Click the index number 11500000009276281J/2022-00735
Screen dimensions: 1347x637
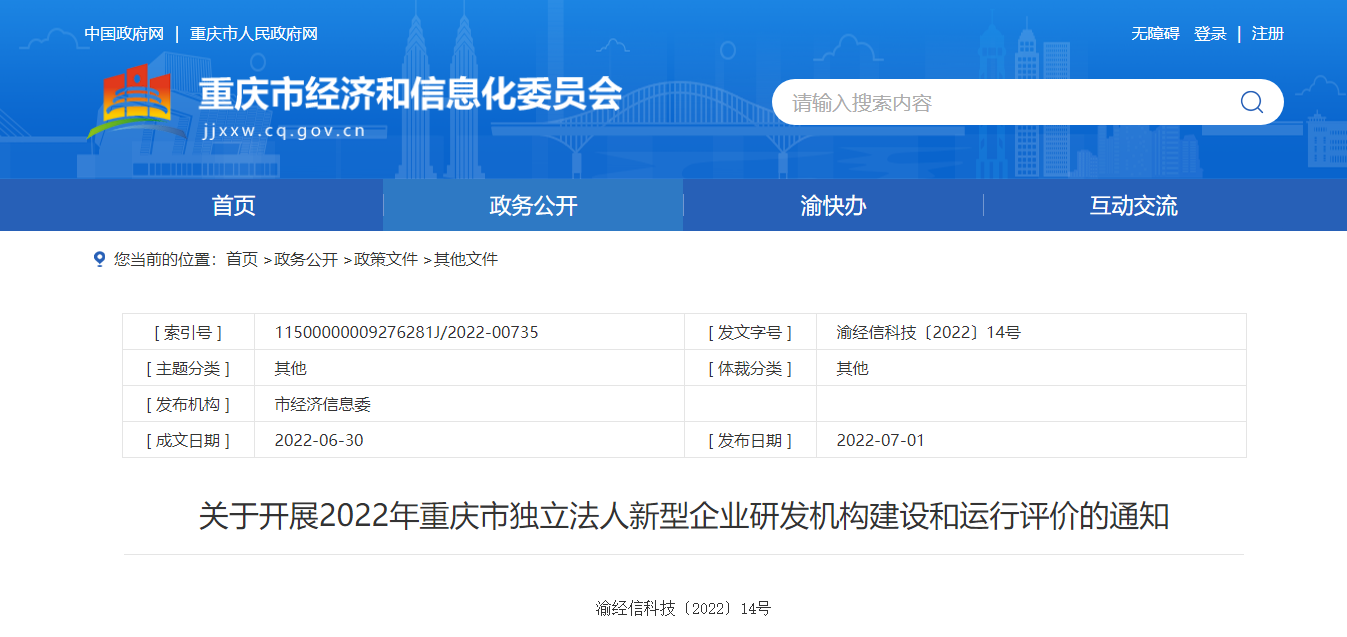pos(406,332)
